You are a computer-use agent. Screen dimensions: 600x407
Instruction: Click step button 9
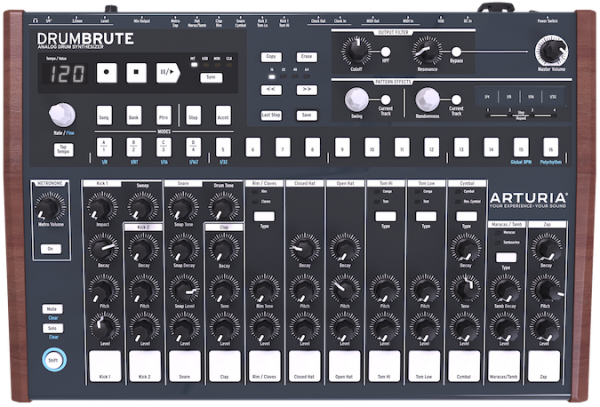pyautogui.click(x=342, y=148)
